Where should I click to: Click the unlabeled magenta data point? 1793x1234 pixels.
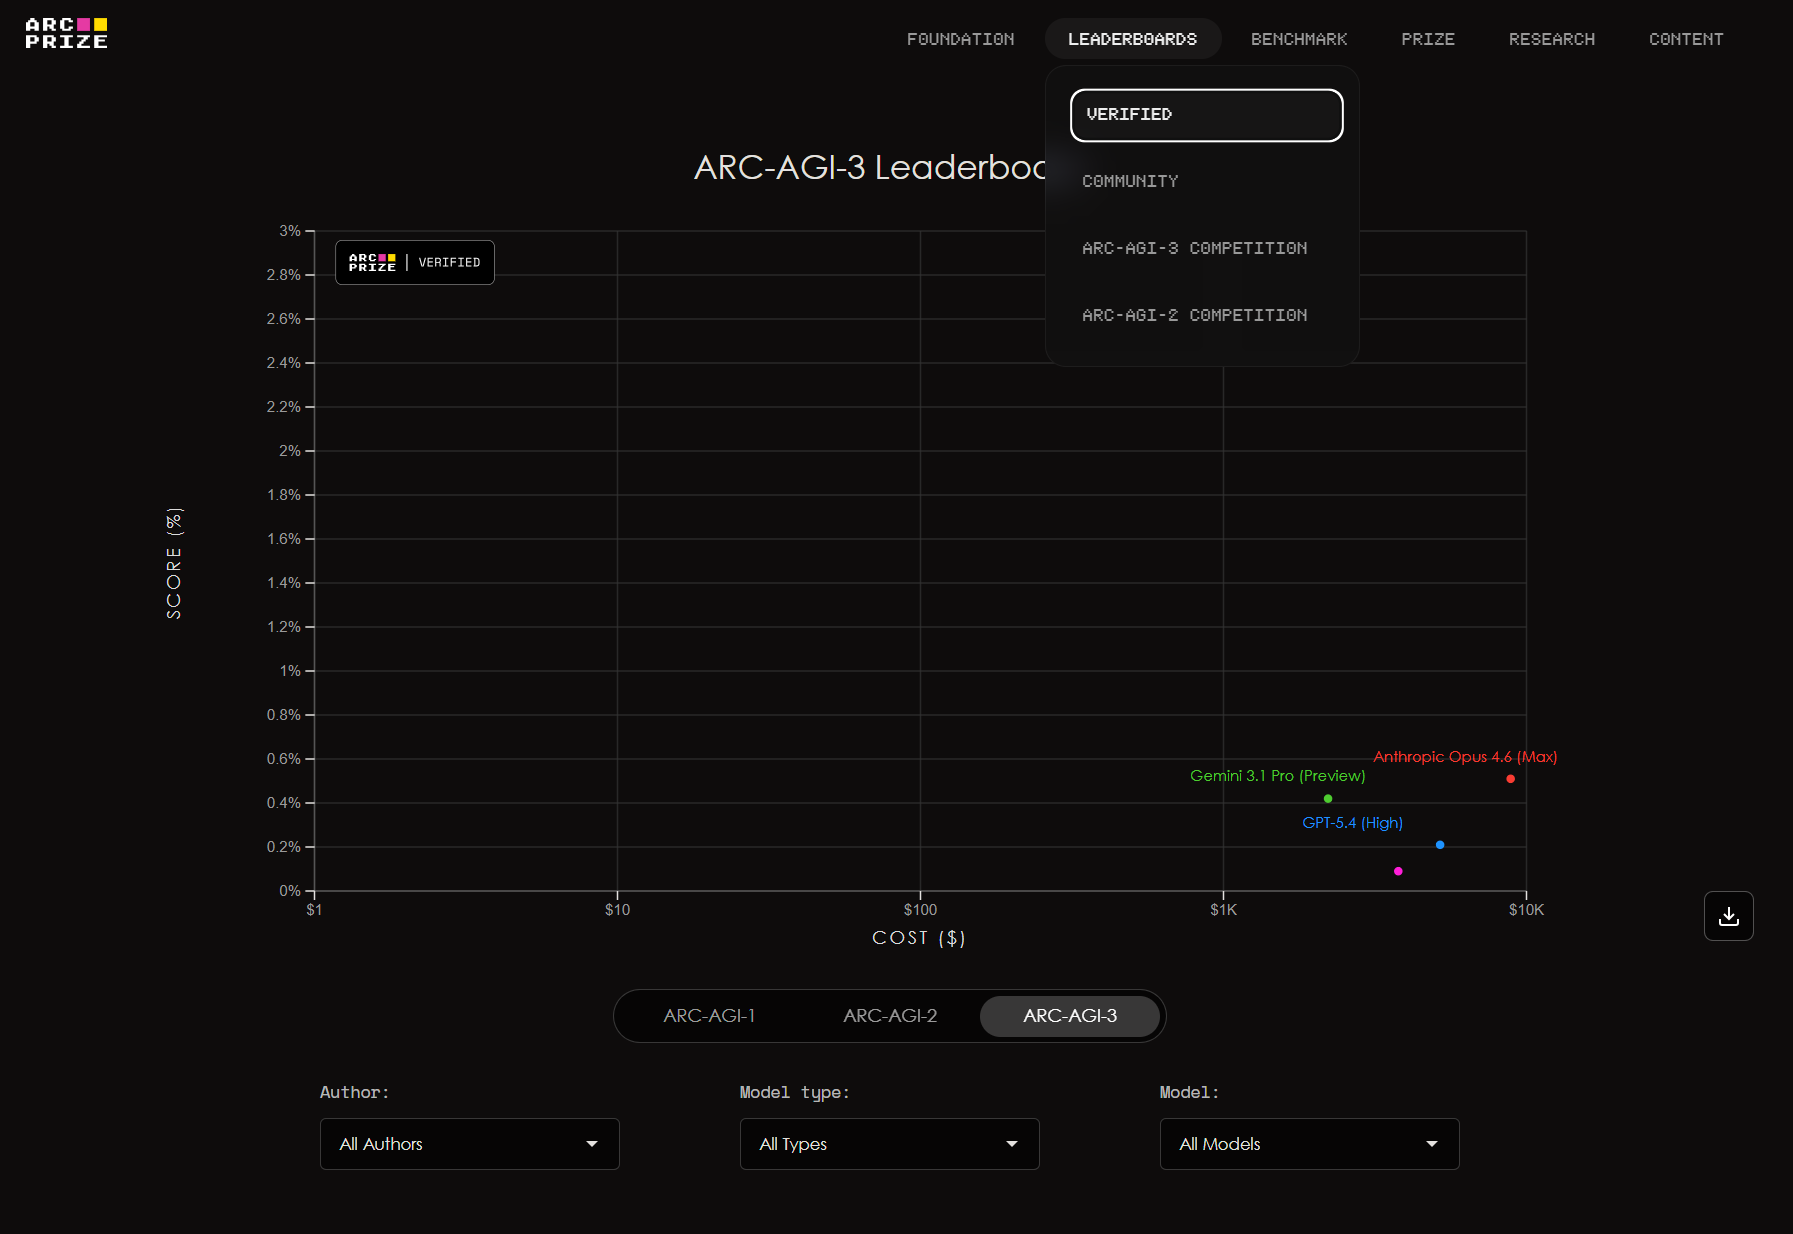(x=1398, y=871)
